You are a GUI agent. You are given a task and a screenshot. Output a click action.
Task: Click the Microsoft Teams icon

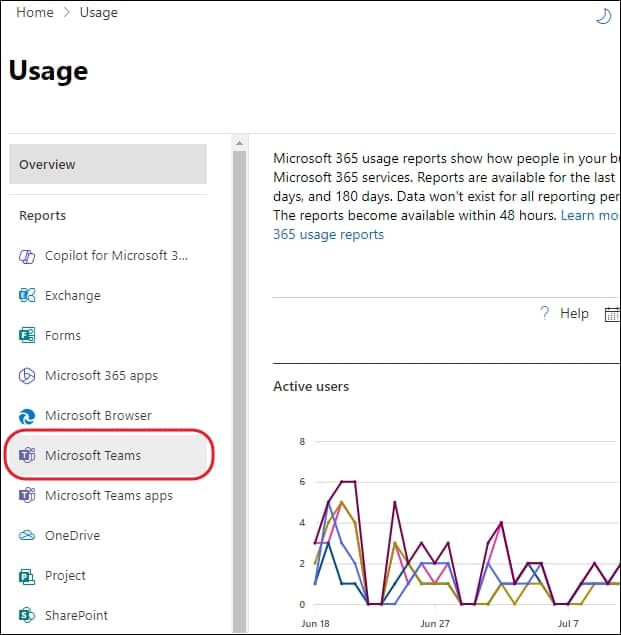pyautogui.click(x=27, y=455)
